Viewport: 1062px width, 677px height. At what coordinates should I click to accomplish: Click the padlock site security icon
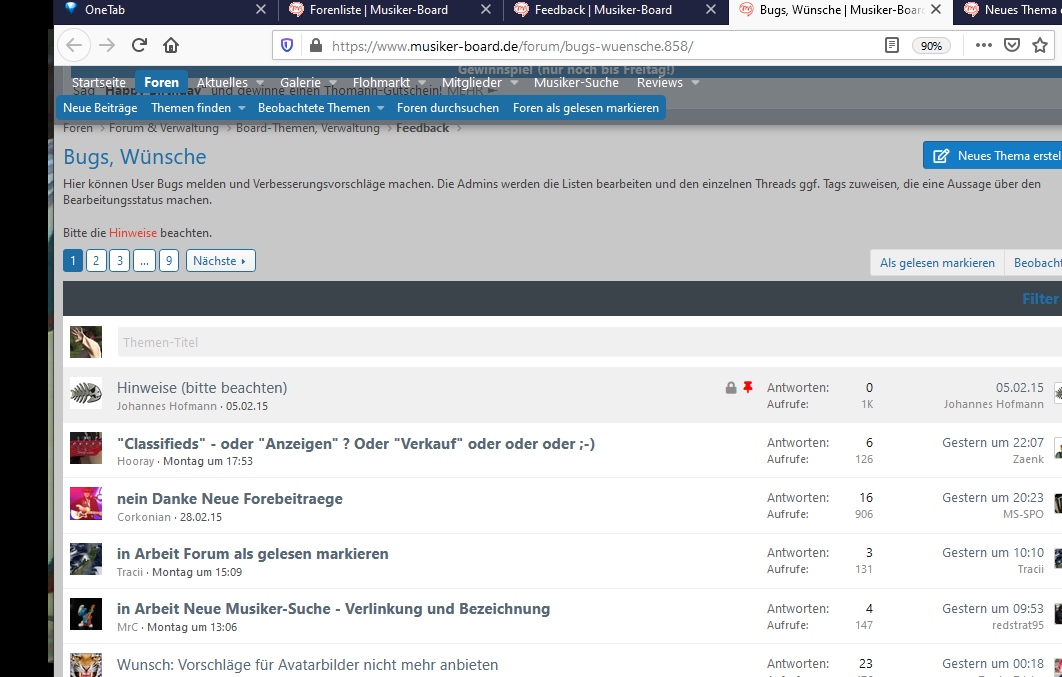(315, 46)
